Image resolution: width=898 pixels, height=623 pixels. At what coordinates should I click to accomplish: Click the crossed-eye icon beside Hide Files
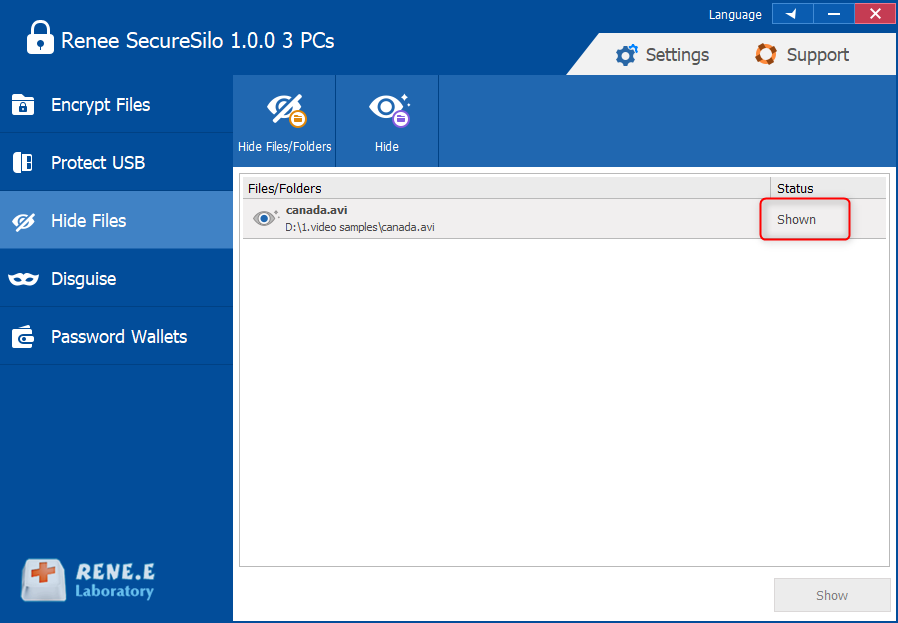pos(23,221)
